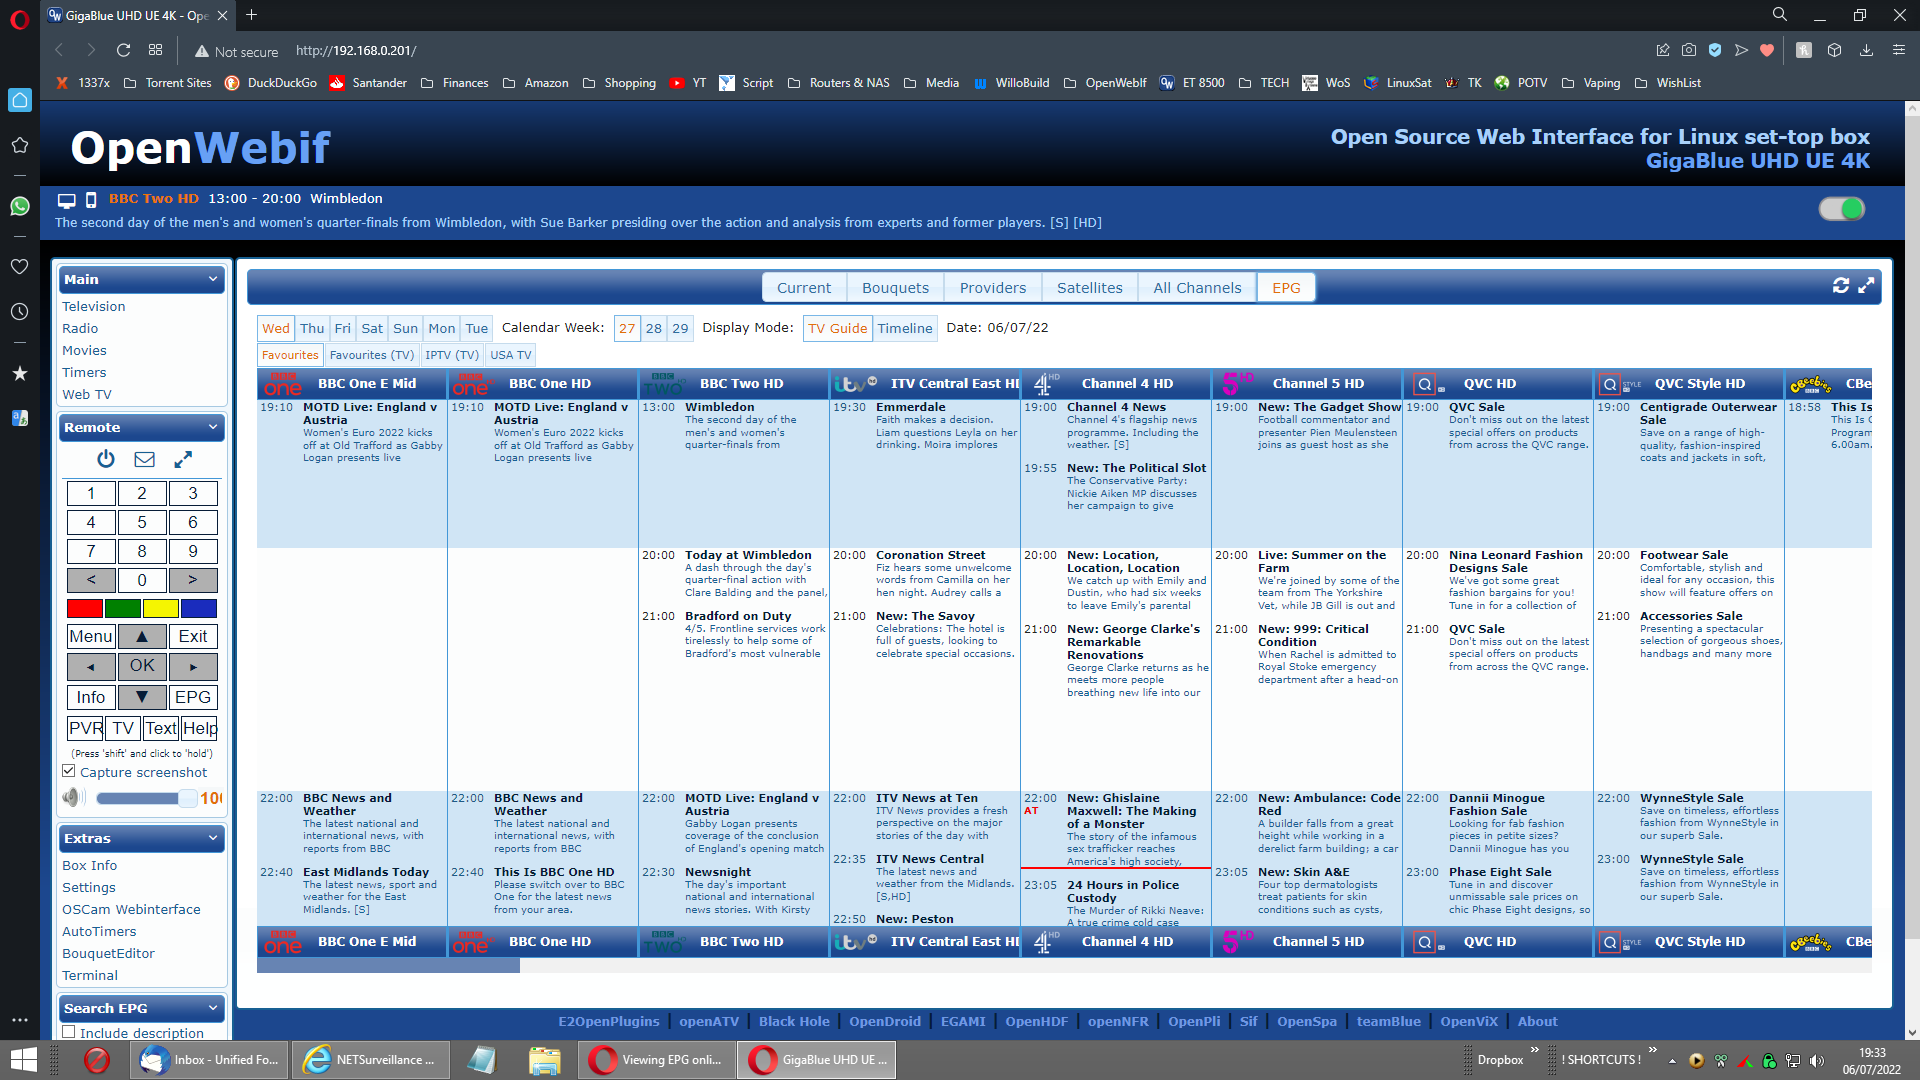Open the Opera pinboard edit icon

(x=1663, y=50)
